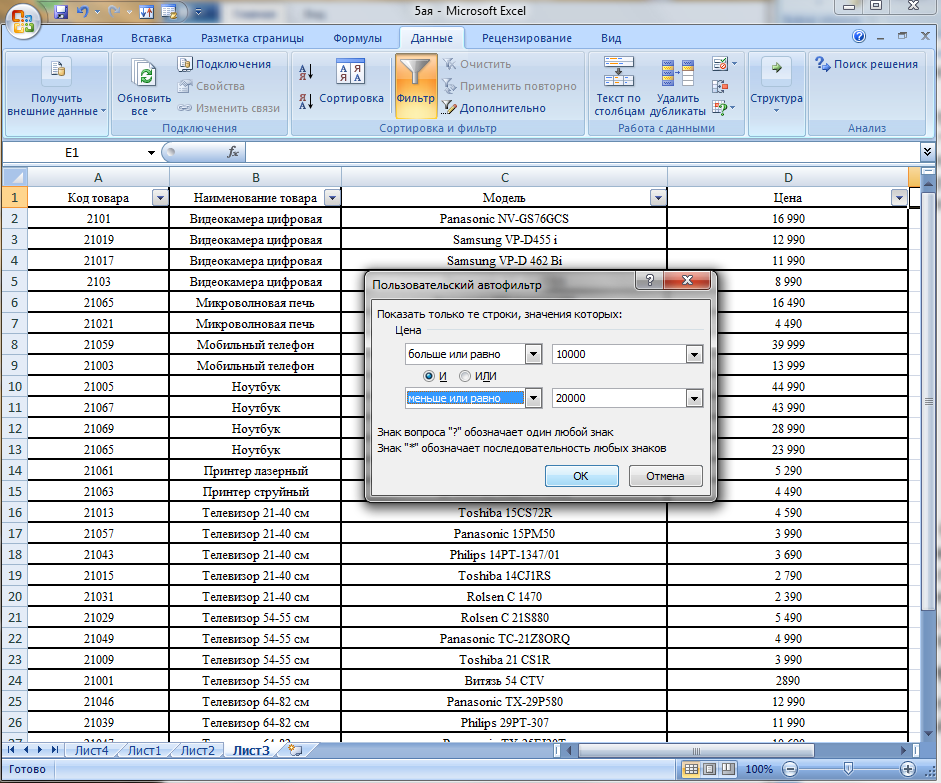The image size is (941, 783).
Task: Select column C header
Action: (504, 177)
